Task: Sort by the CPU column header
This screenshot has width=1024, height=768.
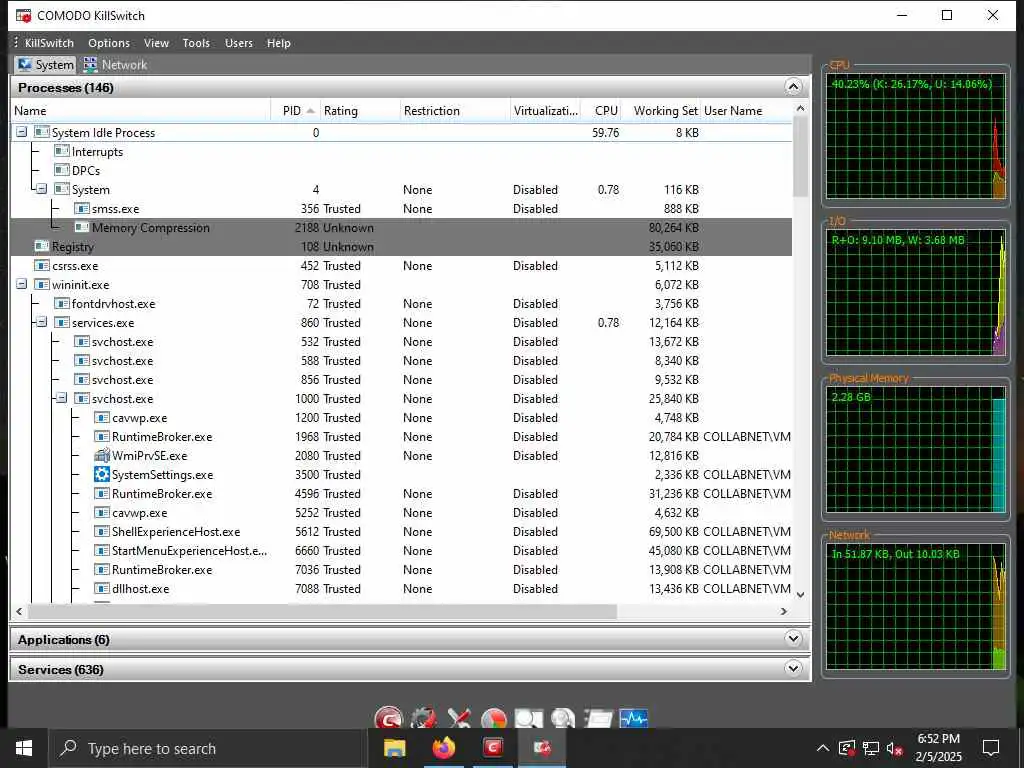Action: [601, 110]
